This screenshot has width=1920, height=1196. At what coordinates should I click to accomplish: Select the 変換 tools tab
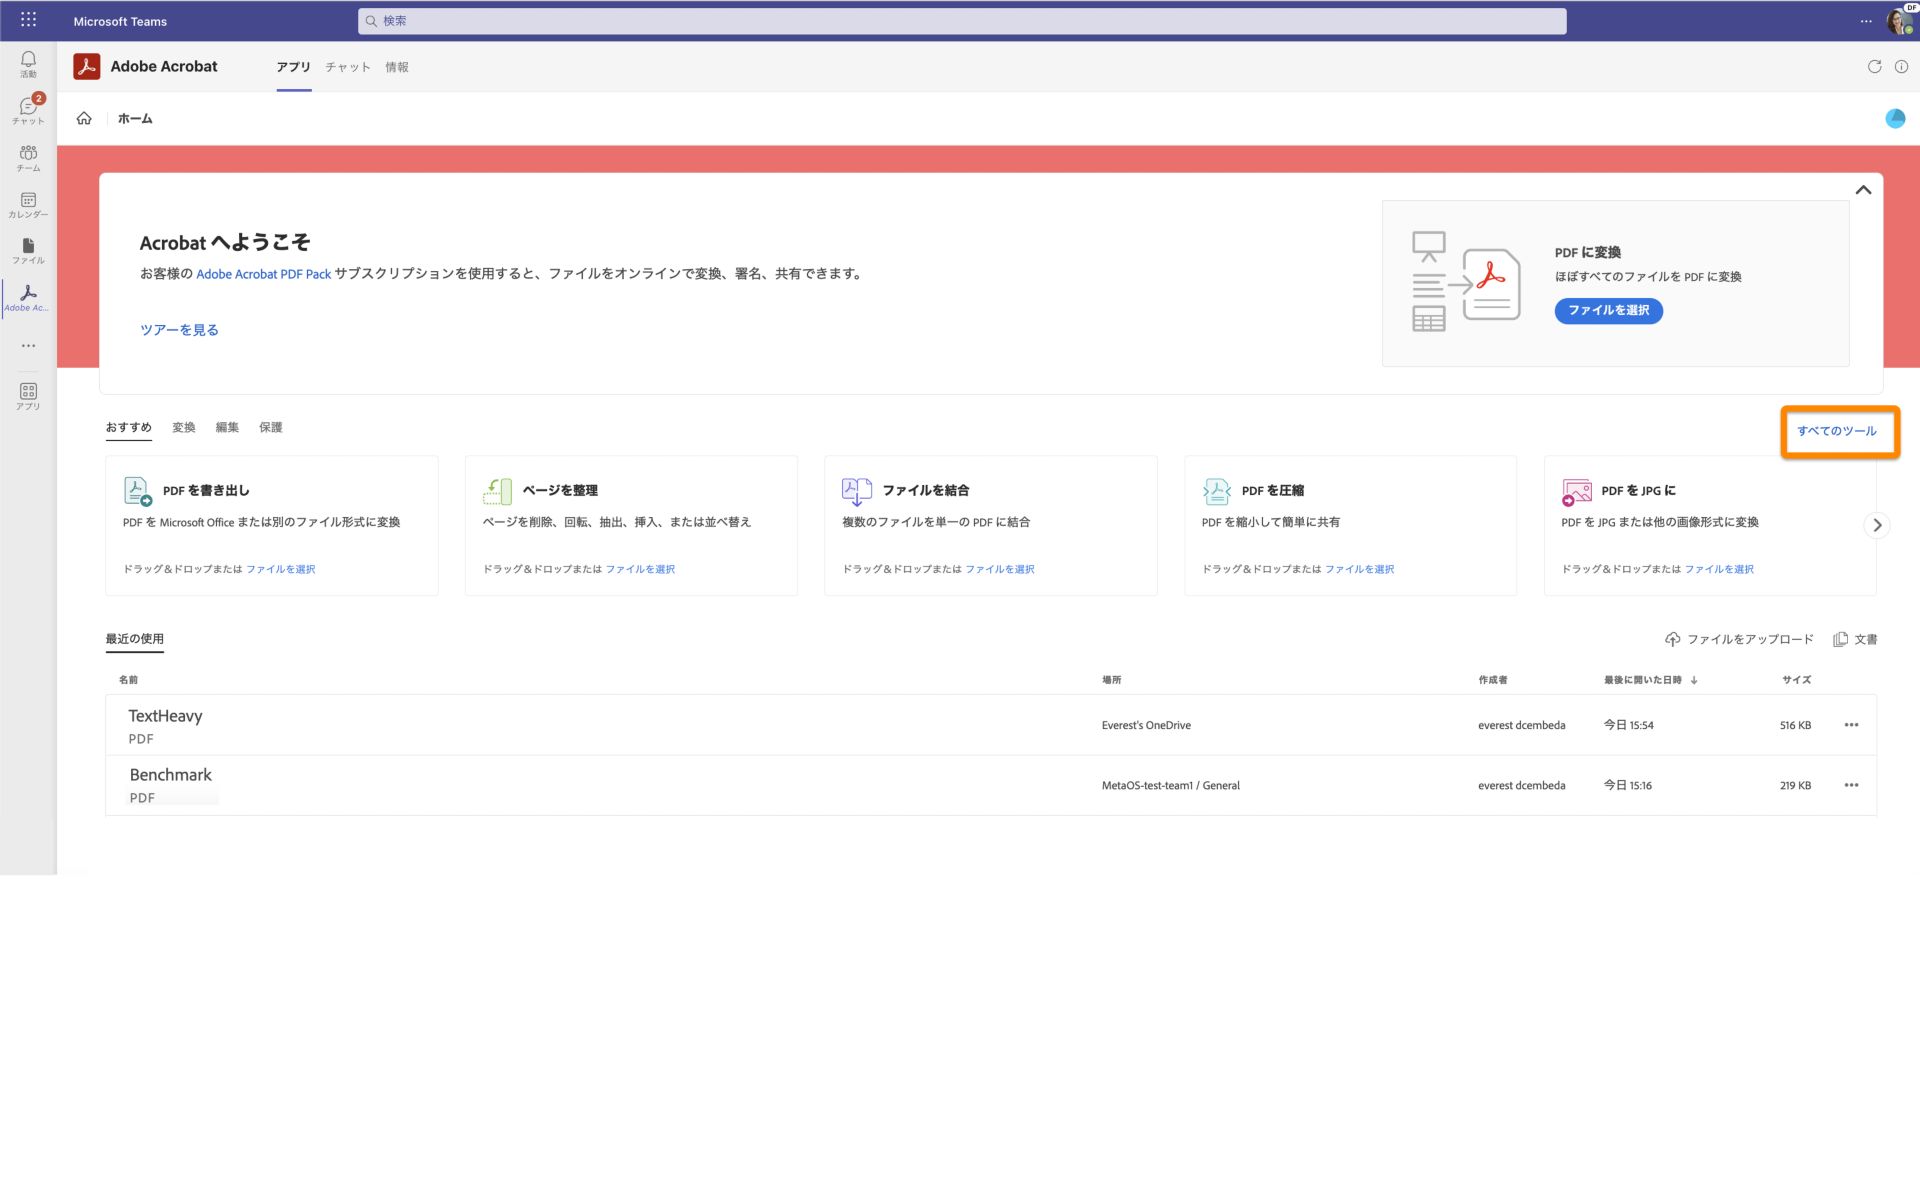click(184, 427)
